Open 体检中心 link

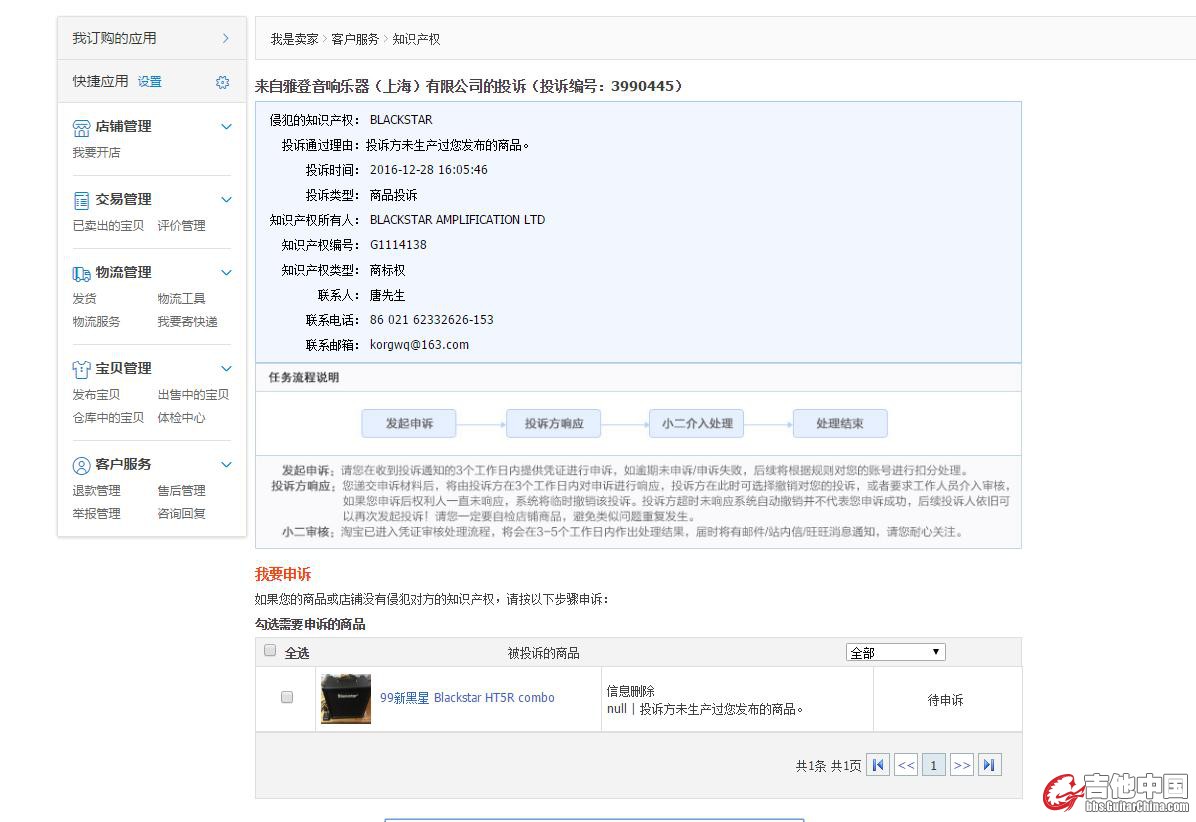pyautogui.click(x=182, y=418)
